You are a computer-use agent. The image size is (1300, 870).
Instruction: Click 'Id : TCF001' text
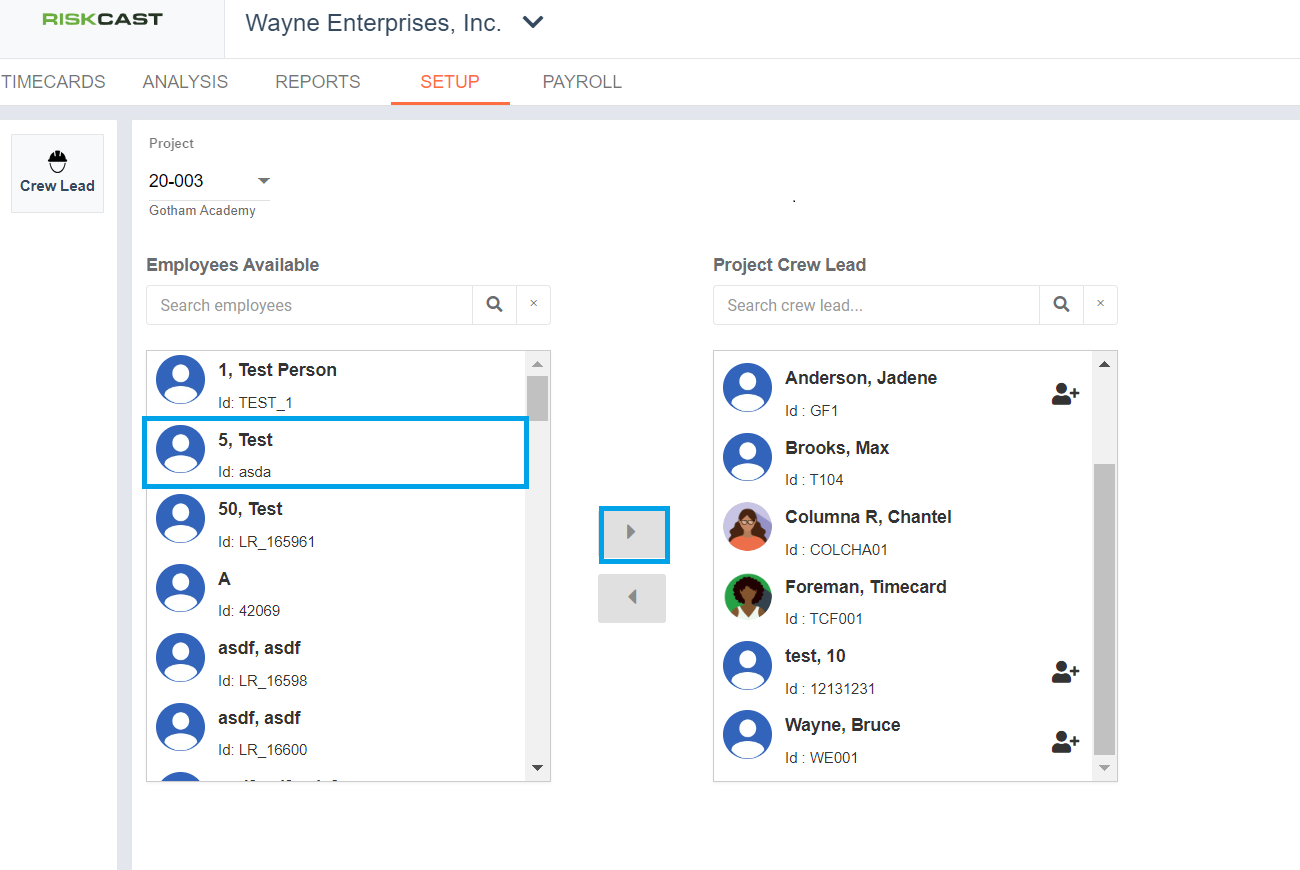coord(824,619)
